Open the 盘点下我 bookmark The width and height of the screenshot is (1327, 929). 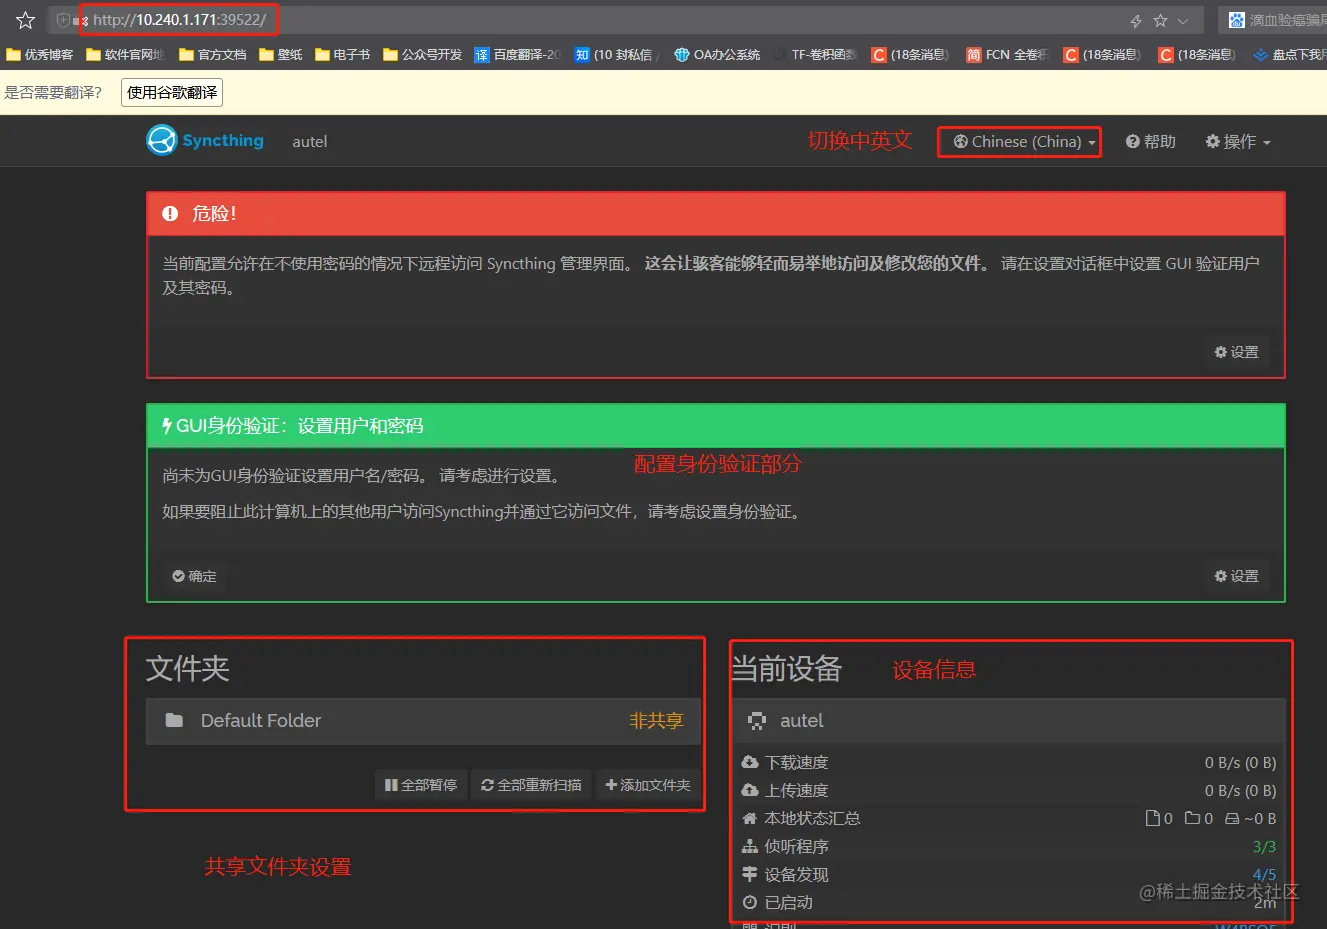[x=1290, y=55]
